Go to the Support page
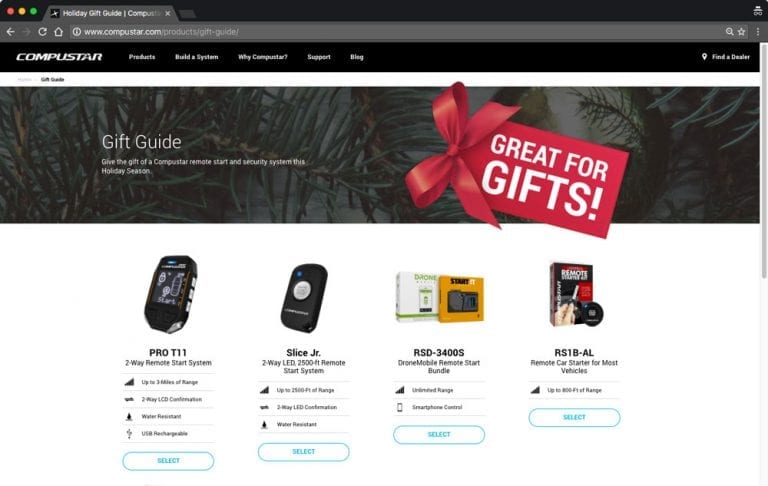768x486 pixels. coord(319,57)
